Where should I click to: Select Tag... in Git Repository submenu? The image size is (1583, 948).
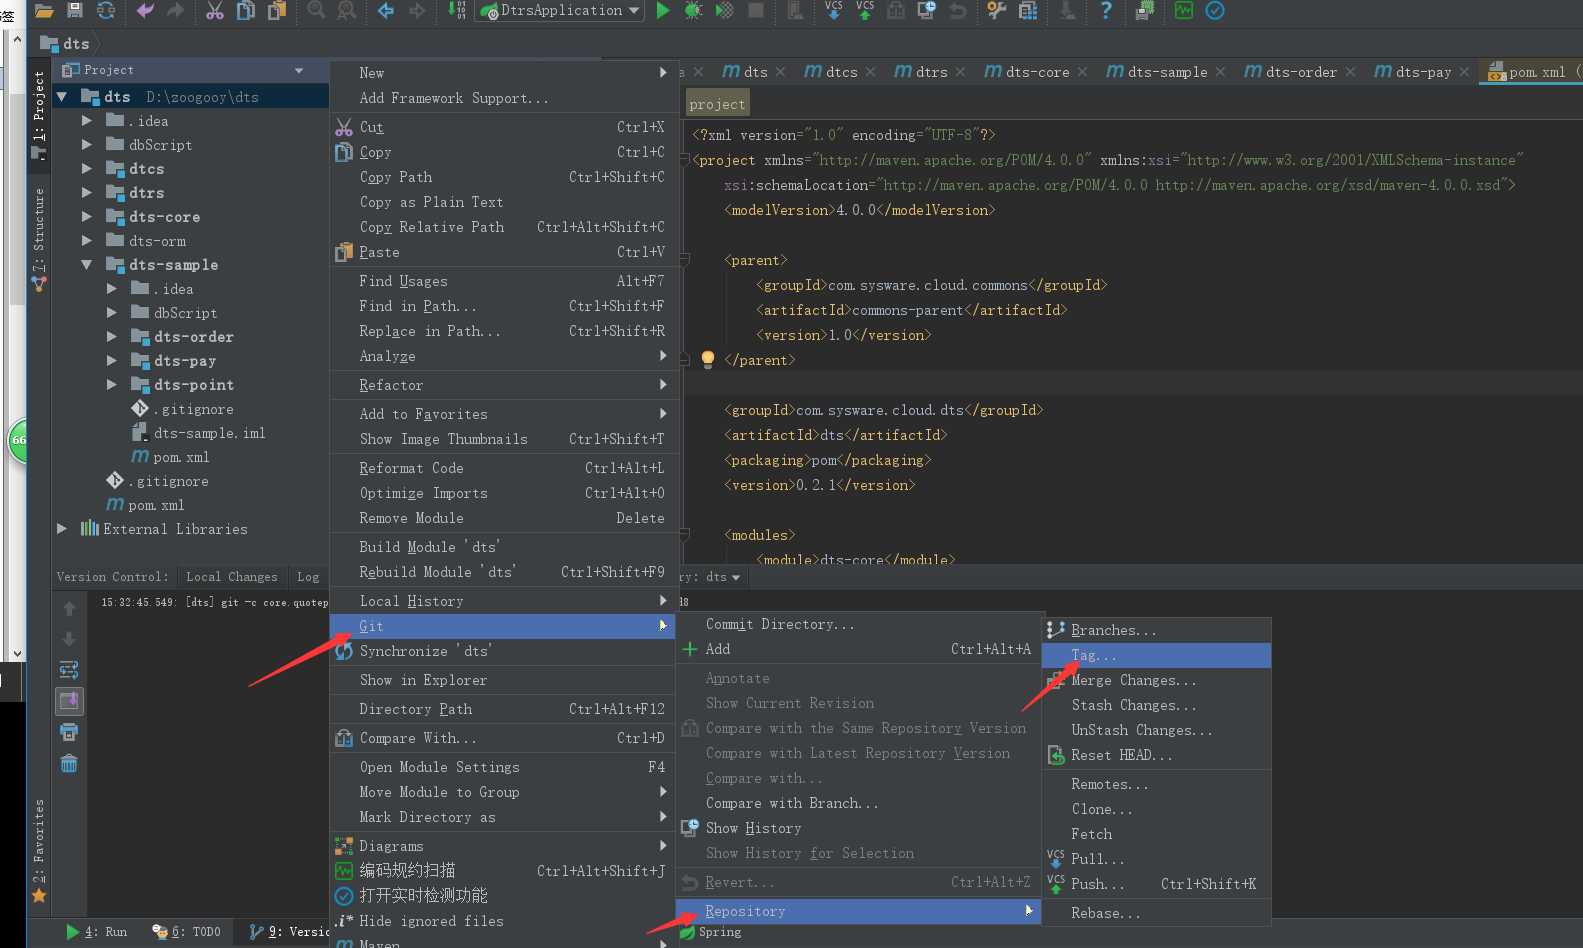[x=1156, y=655]
